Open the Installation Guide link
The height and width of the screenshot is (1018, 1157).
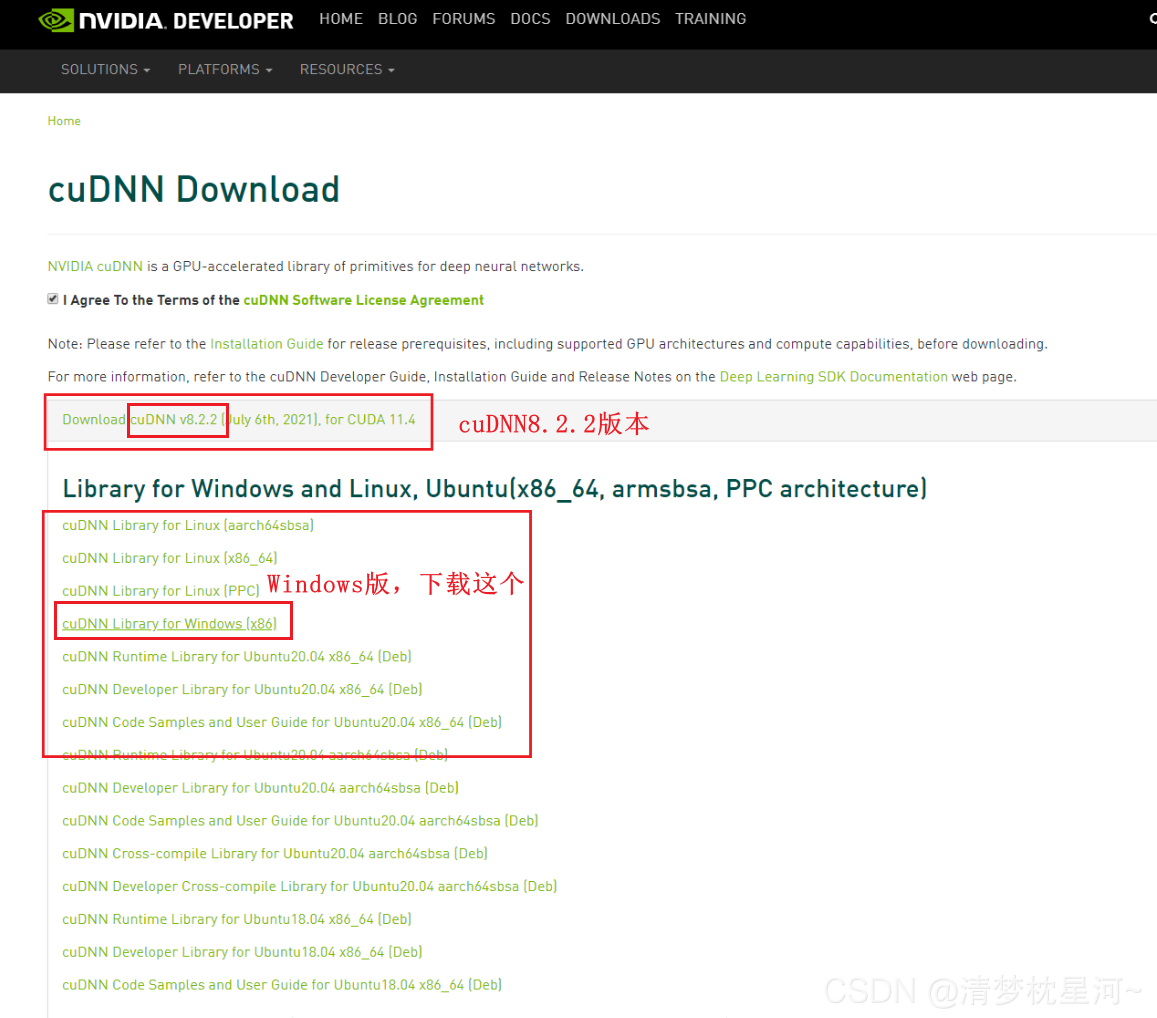(266, 344)
